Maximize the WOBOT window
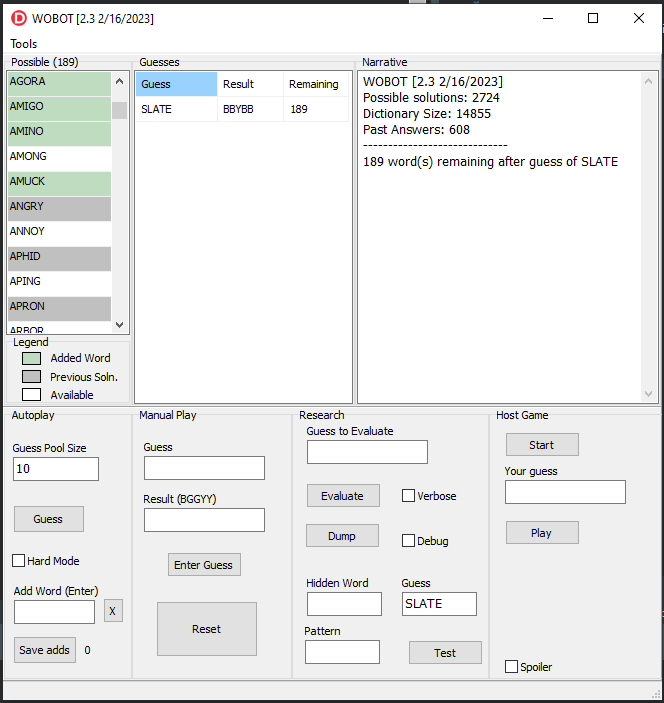 pos(593,18)
